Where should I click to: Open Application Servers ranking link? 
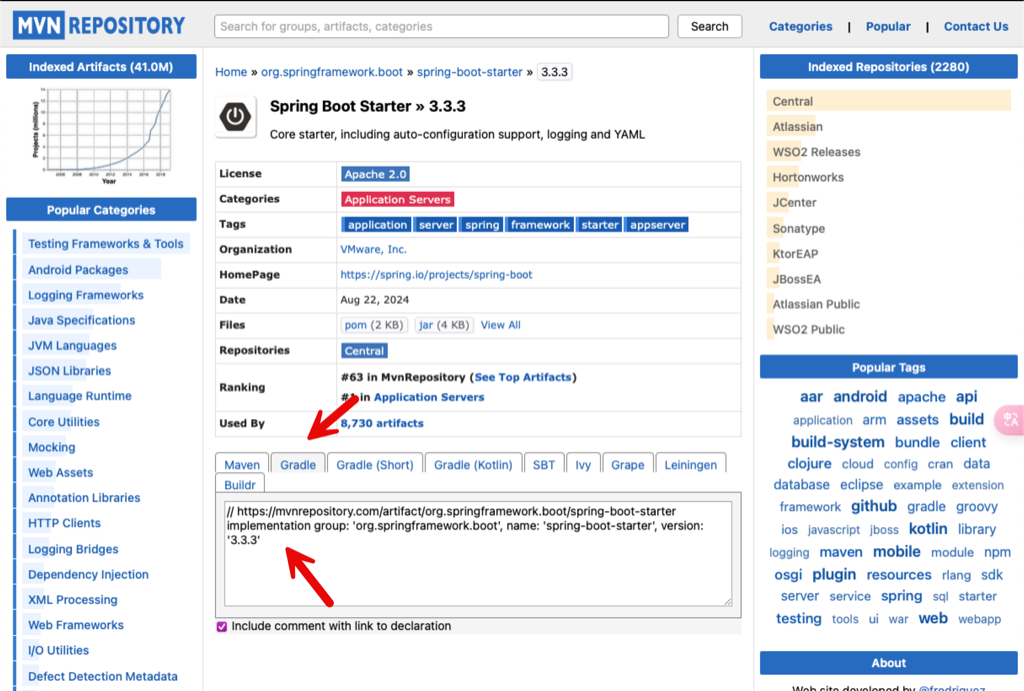[429, 397]
